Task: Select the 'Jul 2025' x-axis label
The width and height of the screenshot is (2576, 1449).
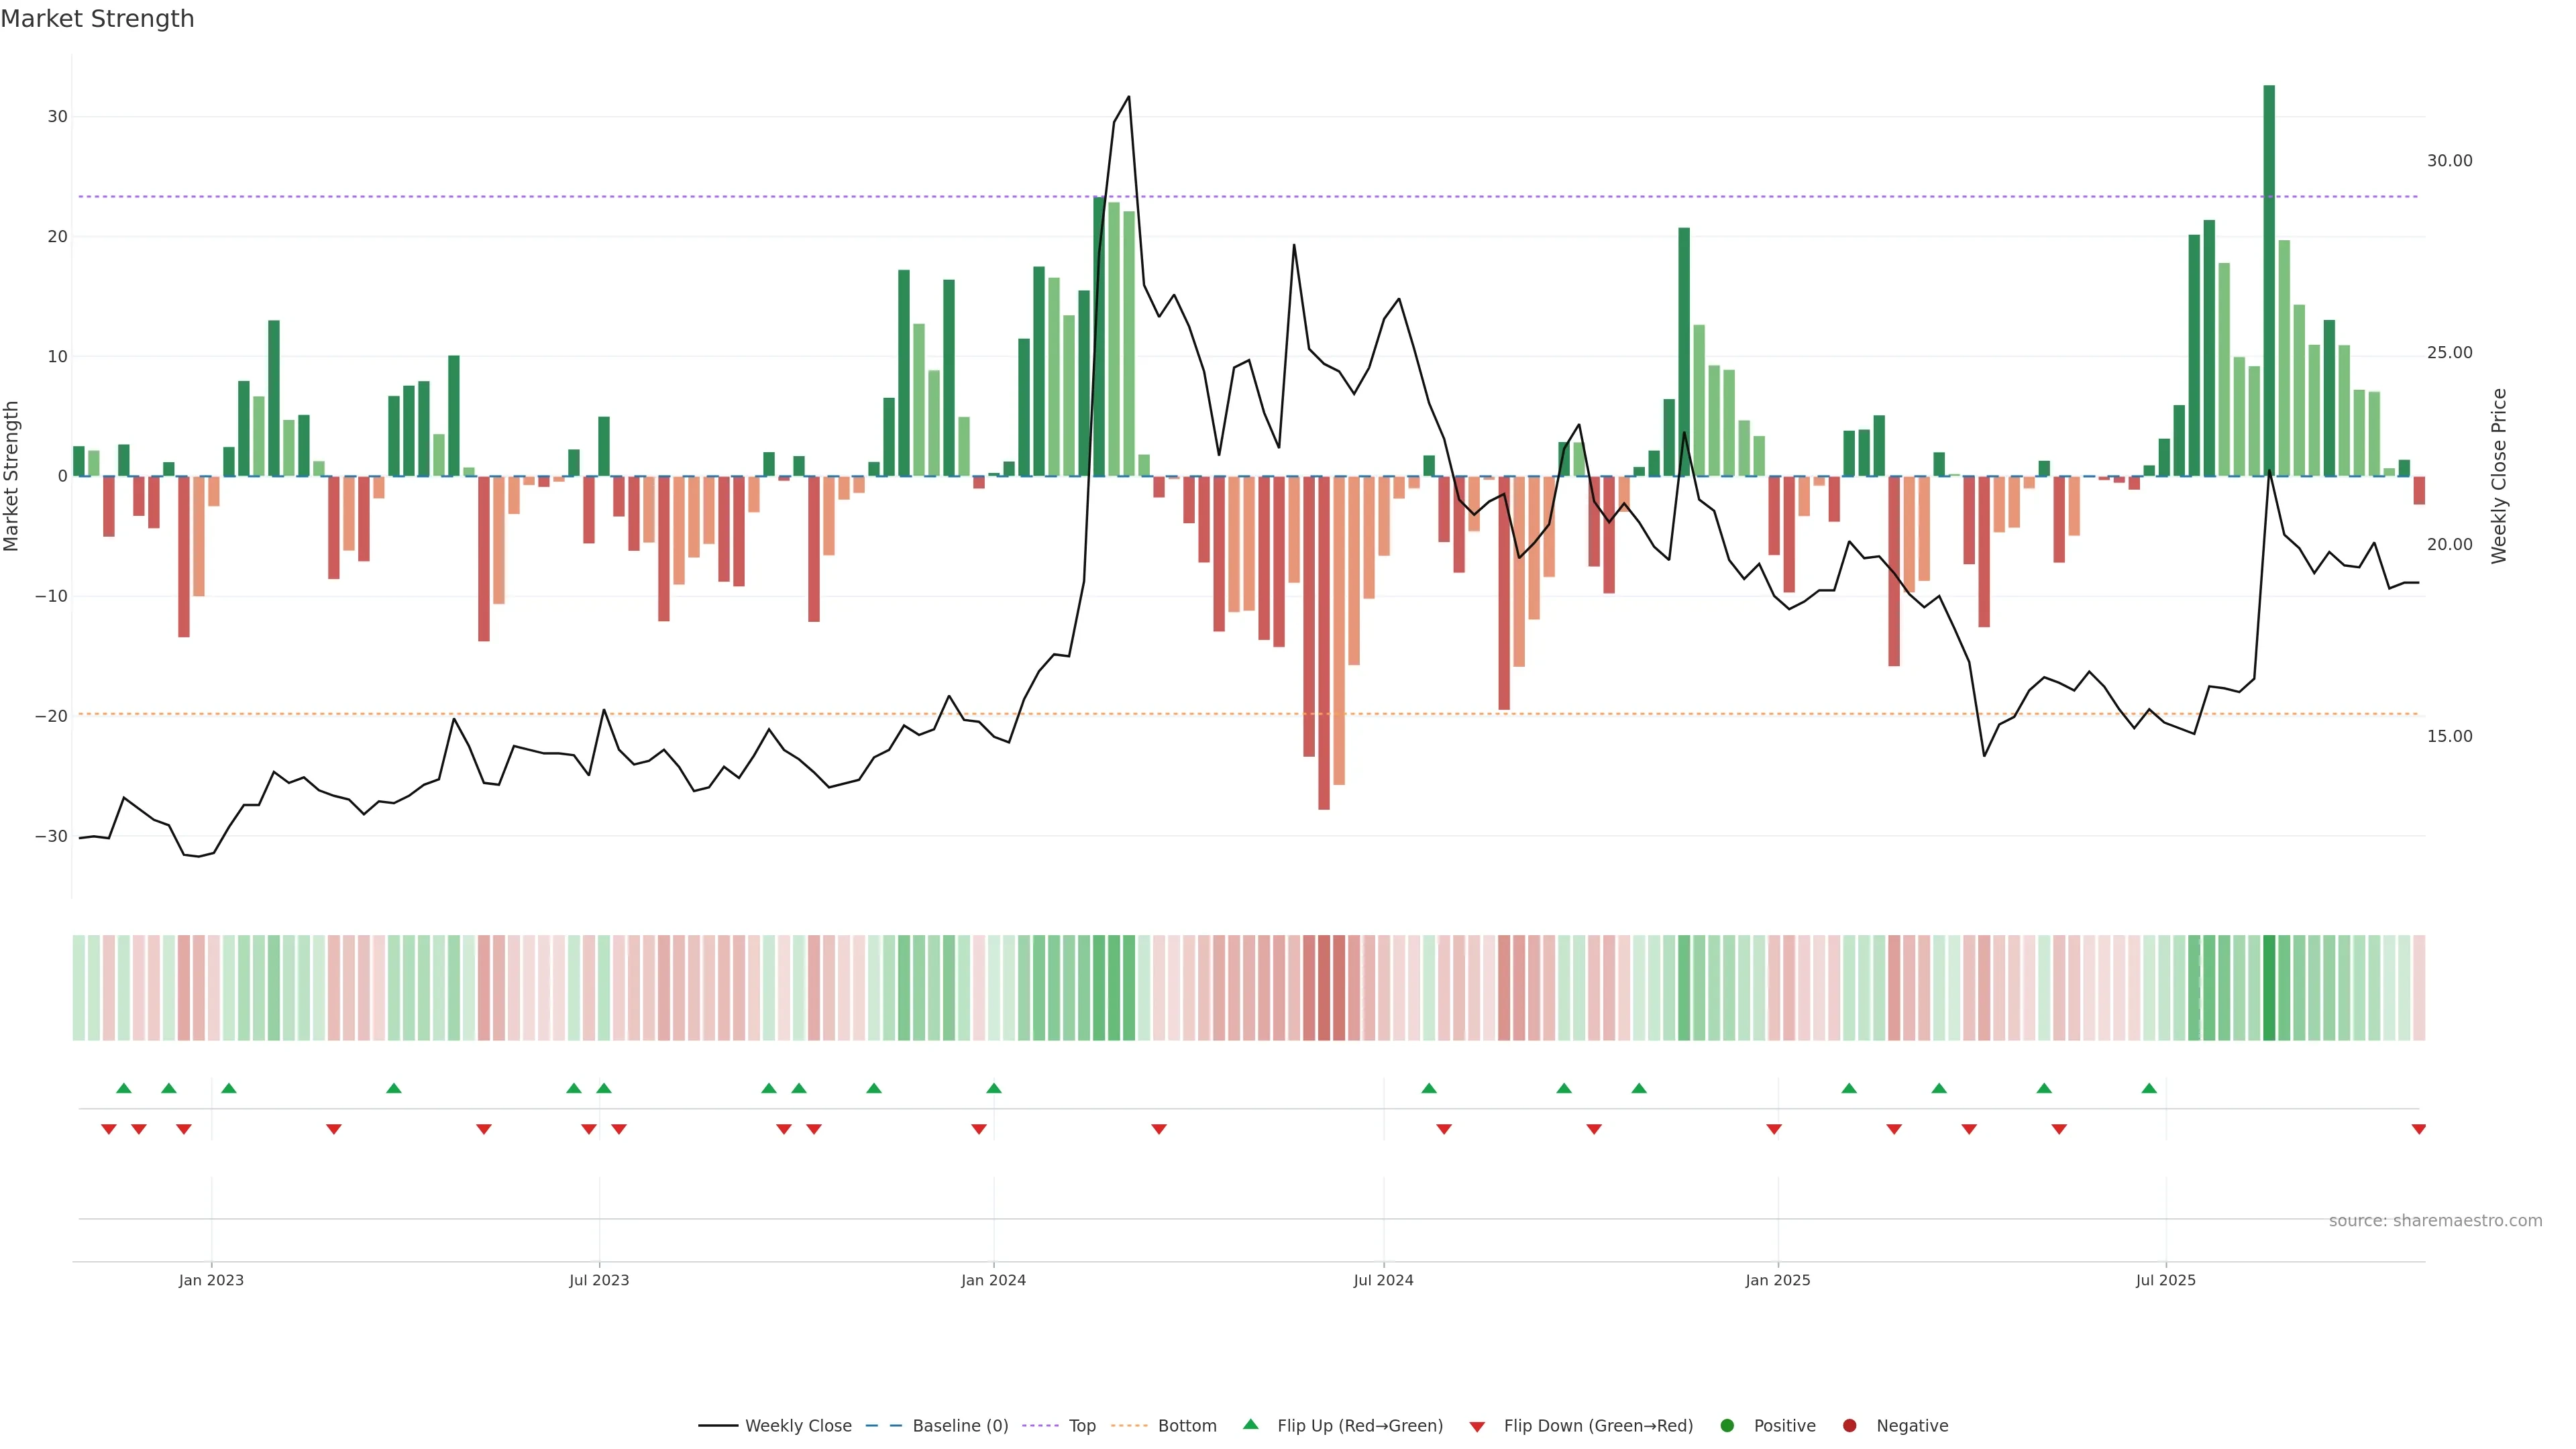Action: (x=2165, y=1280)
